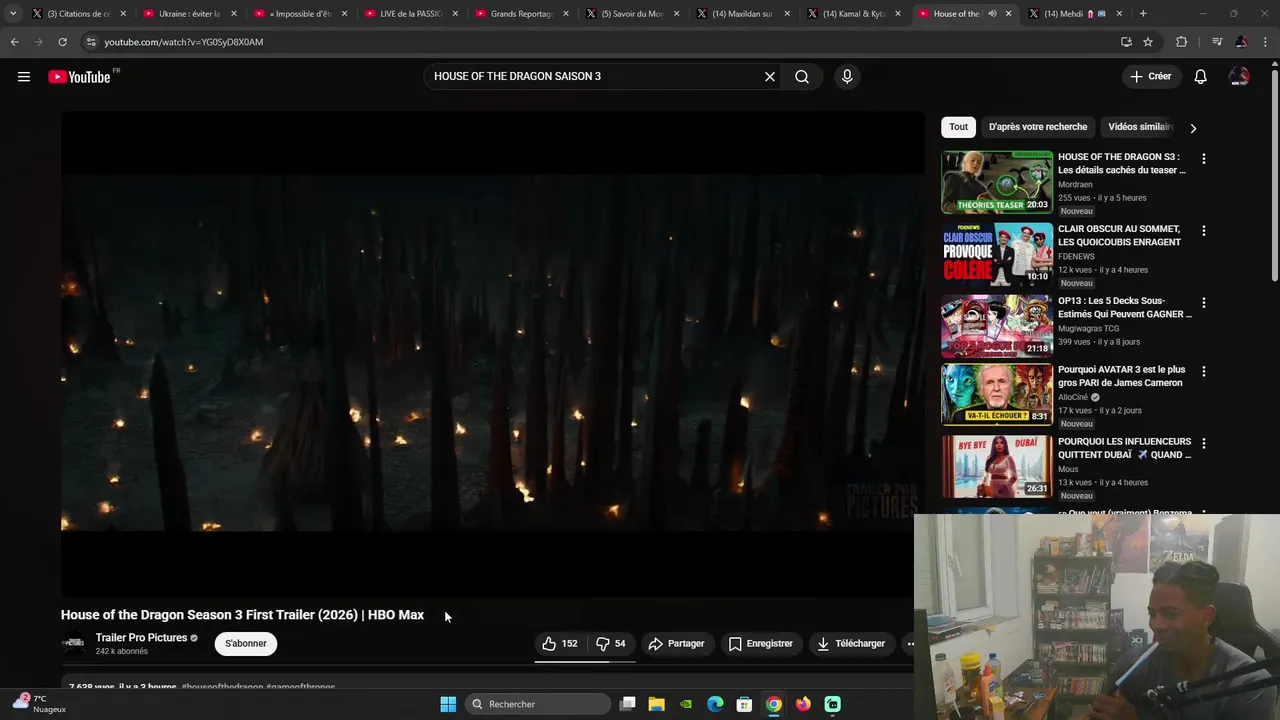Open a new browser tab

[1143, 14]
